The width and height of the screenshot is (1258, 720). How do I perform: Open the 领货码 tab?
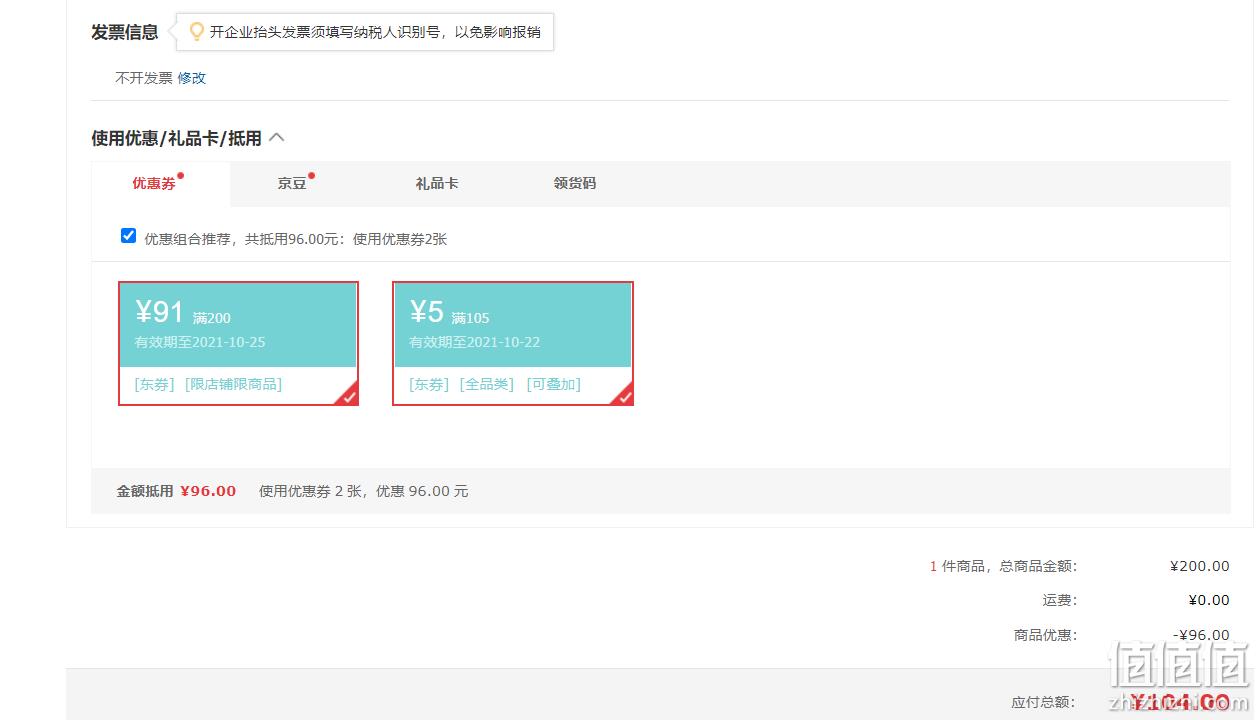575,183
